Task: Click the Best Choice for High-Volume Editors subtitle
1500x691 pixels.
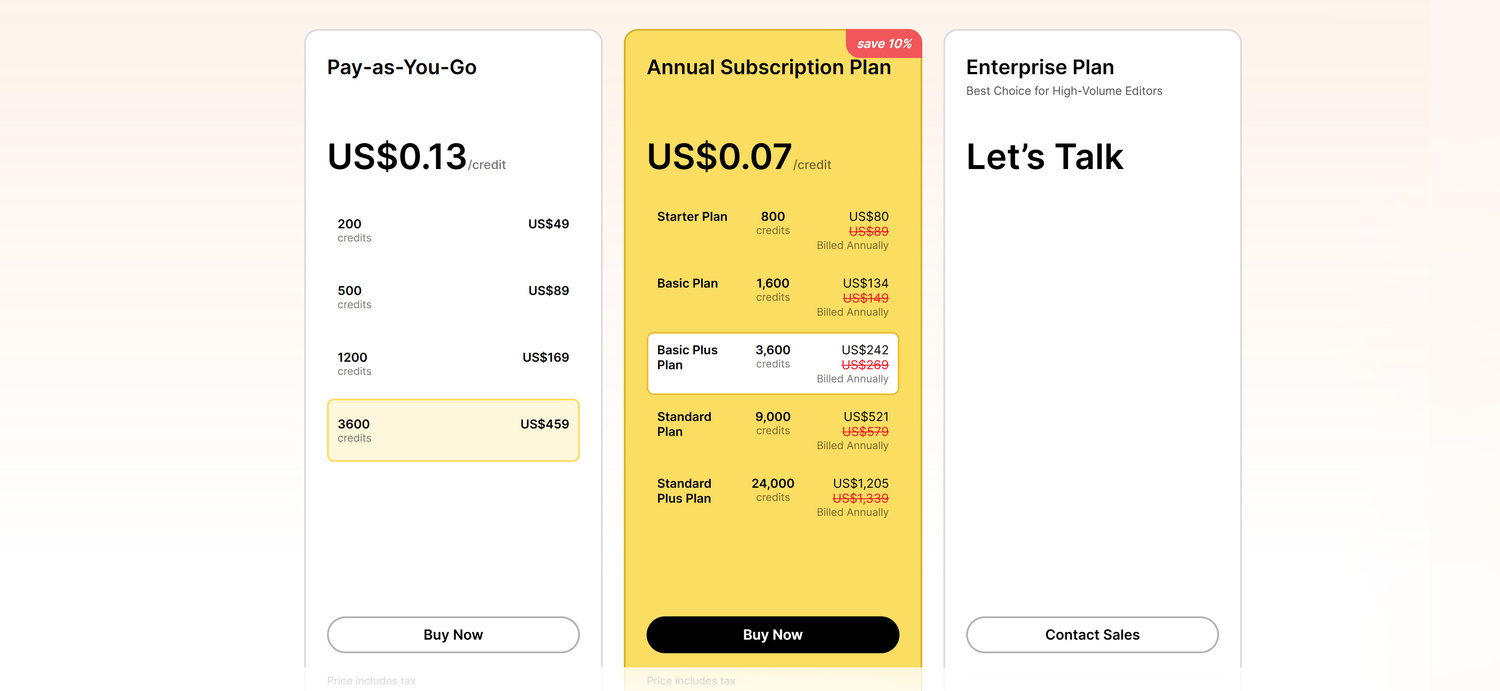Action: pos(1064,91)
